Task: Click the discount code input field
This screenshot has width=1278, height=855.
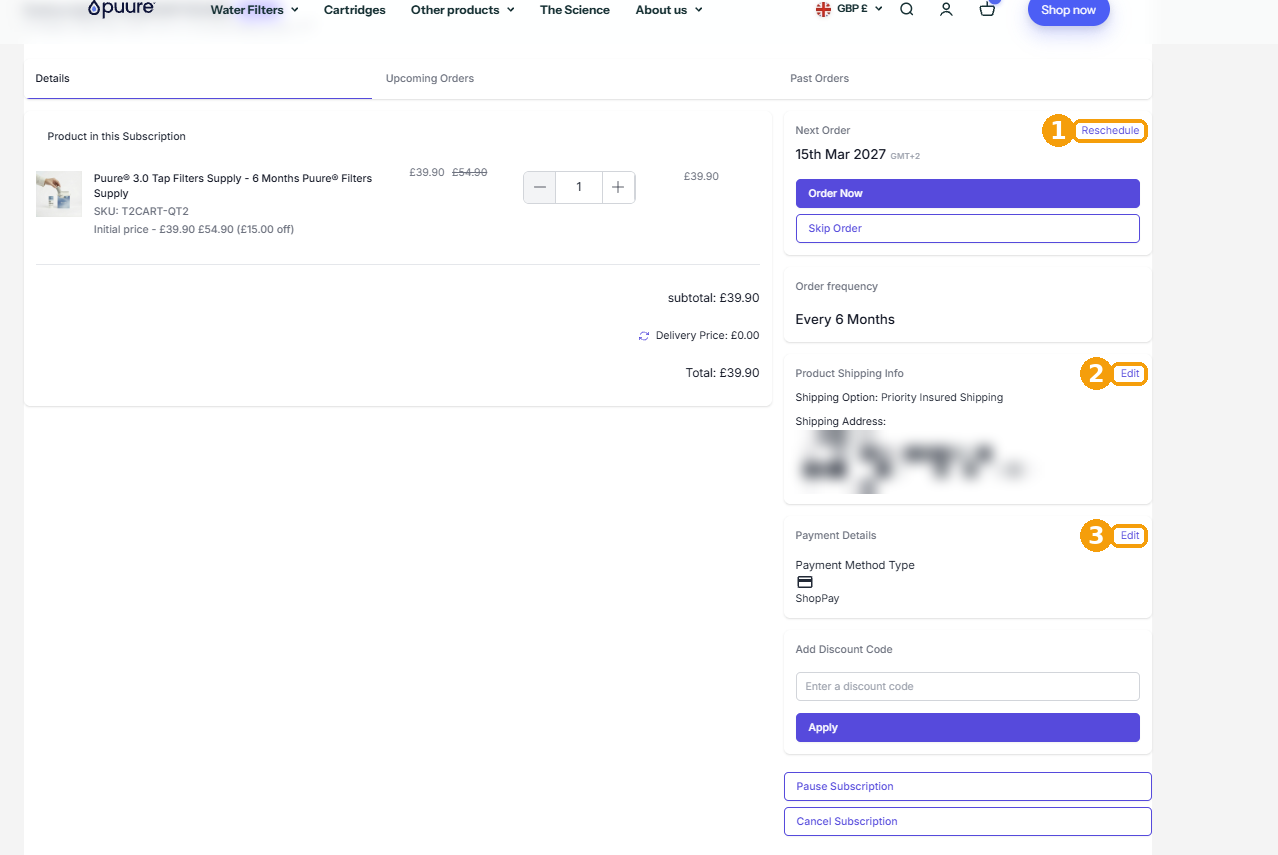Action: [968, 686]
